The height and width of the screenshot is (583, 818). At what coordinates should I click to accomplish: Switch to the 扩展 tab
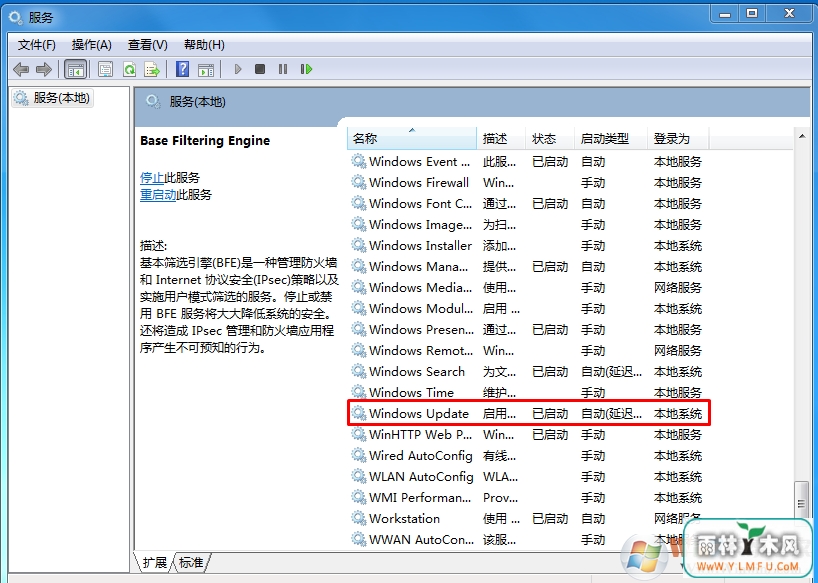click(154, 562)
